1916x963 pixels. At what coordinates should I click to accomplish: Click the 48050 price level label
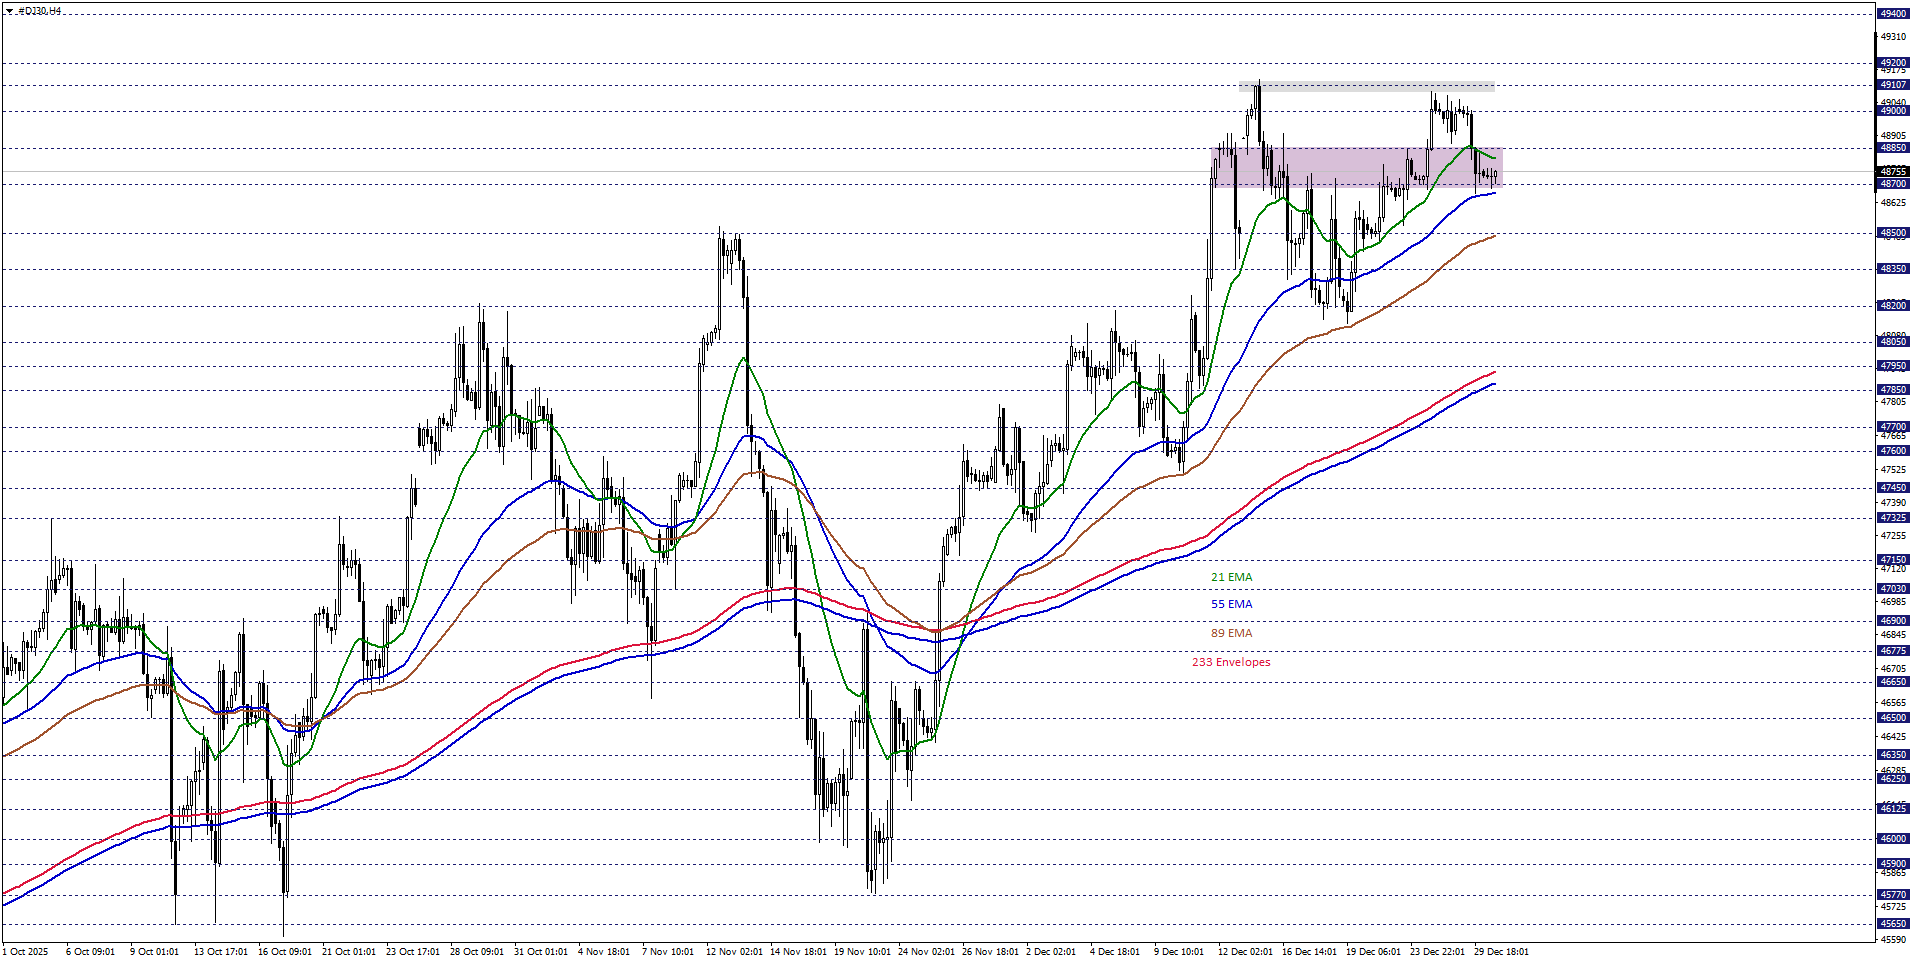1893,342
